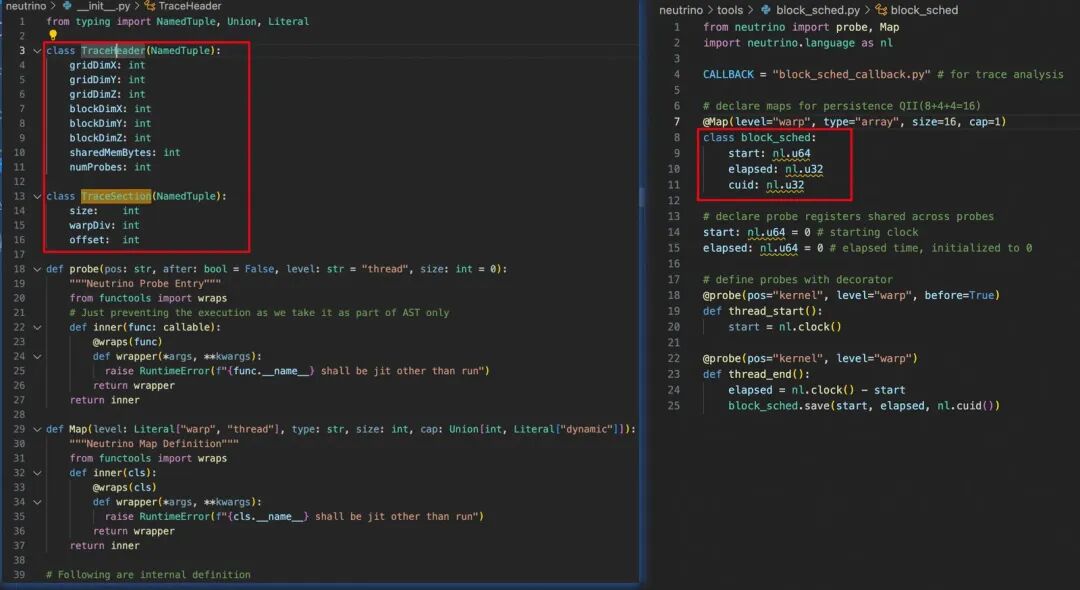Click Python file icon beside block_sched.py breadcrumb
The image size is (1080, 590).
pyautogui.click(x=765, y=10)
